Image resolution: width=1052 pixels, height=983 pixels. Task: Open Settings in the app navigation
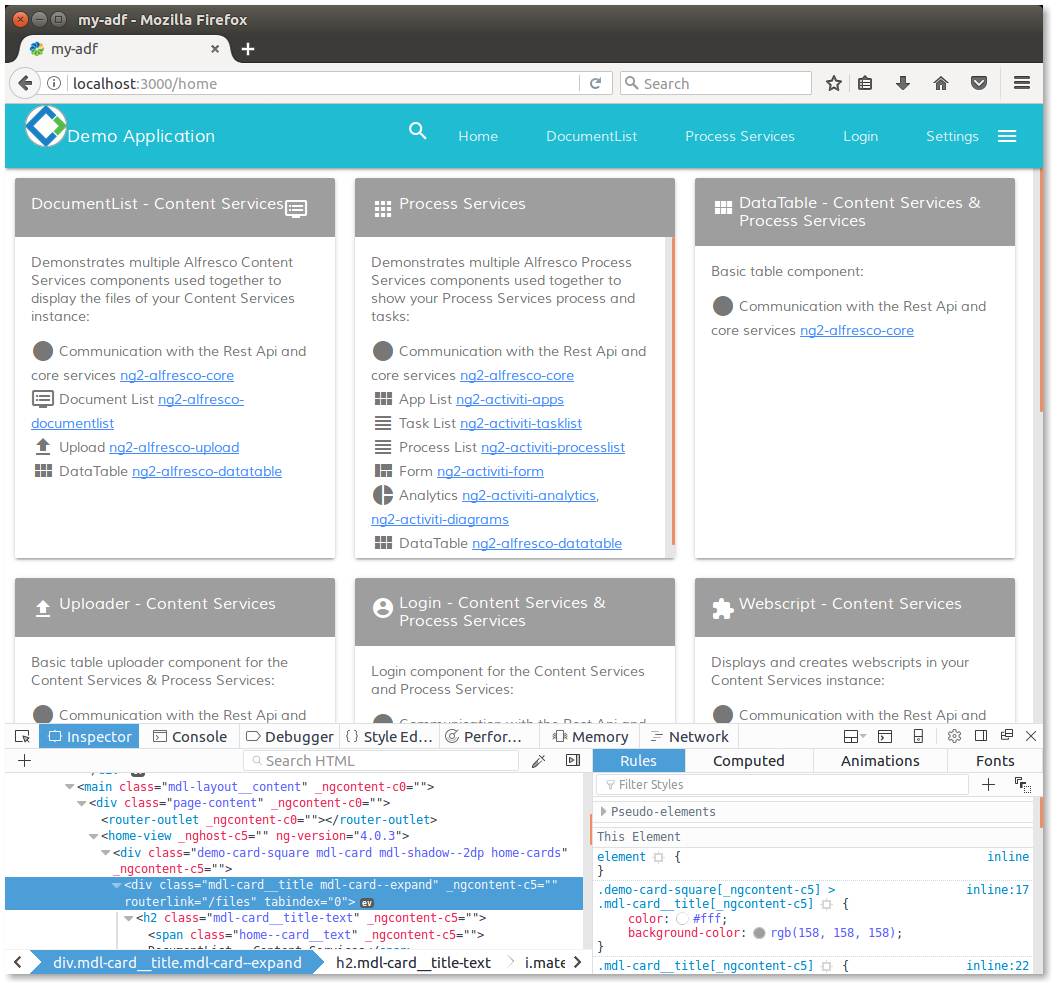click(x=952, y=136)
